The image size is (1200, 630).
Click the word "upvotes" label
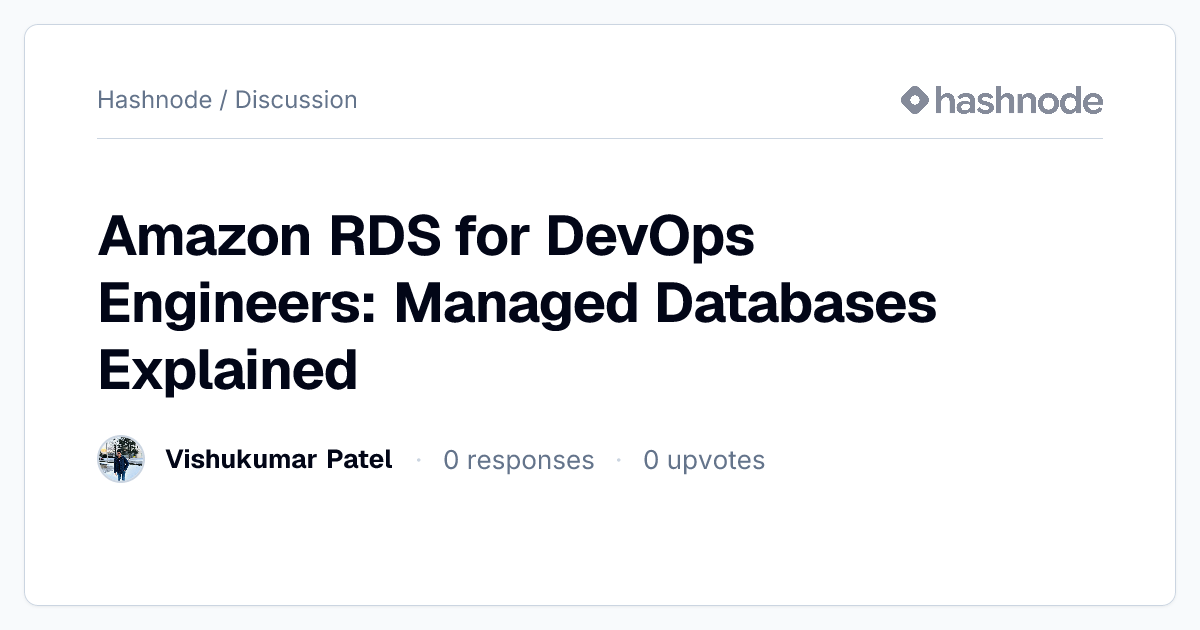click(x=715, y=460)
